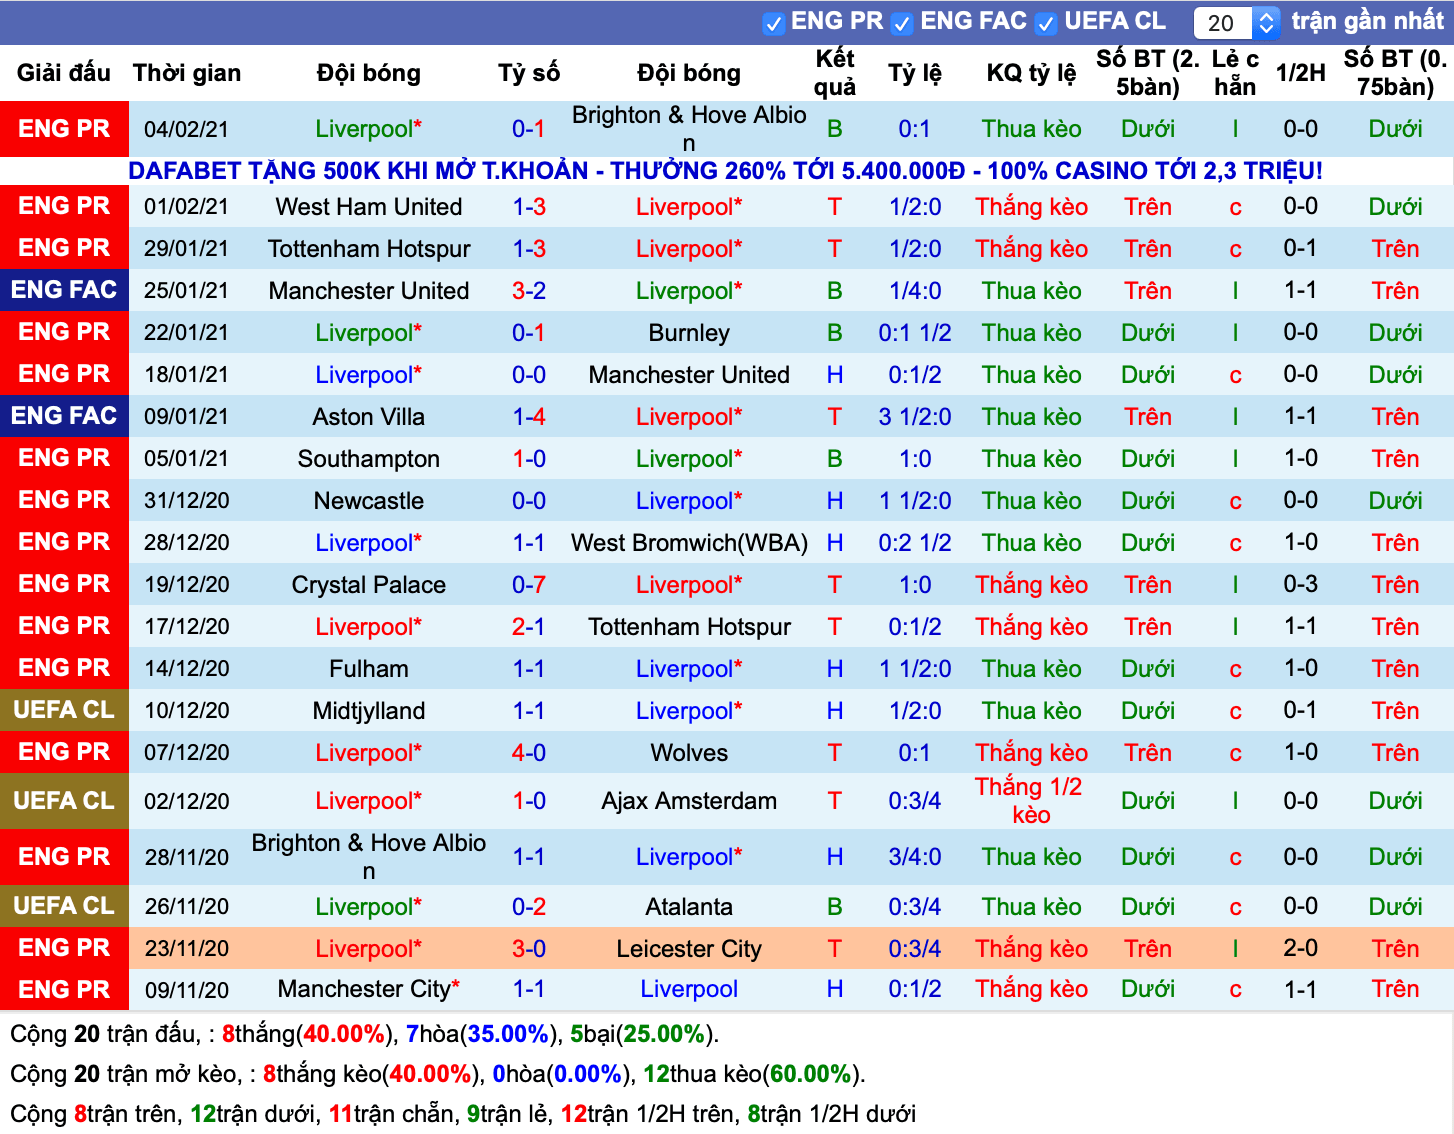1454x1134 pixels.
Task: Click the 0-3 half-time score on 19/12/20
Action: click(x=1301, y=584)
